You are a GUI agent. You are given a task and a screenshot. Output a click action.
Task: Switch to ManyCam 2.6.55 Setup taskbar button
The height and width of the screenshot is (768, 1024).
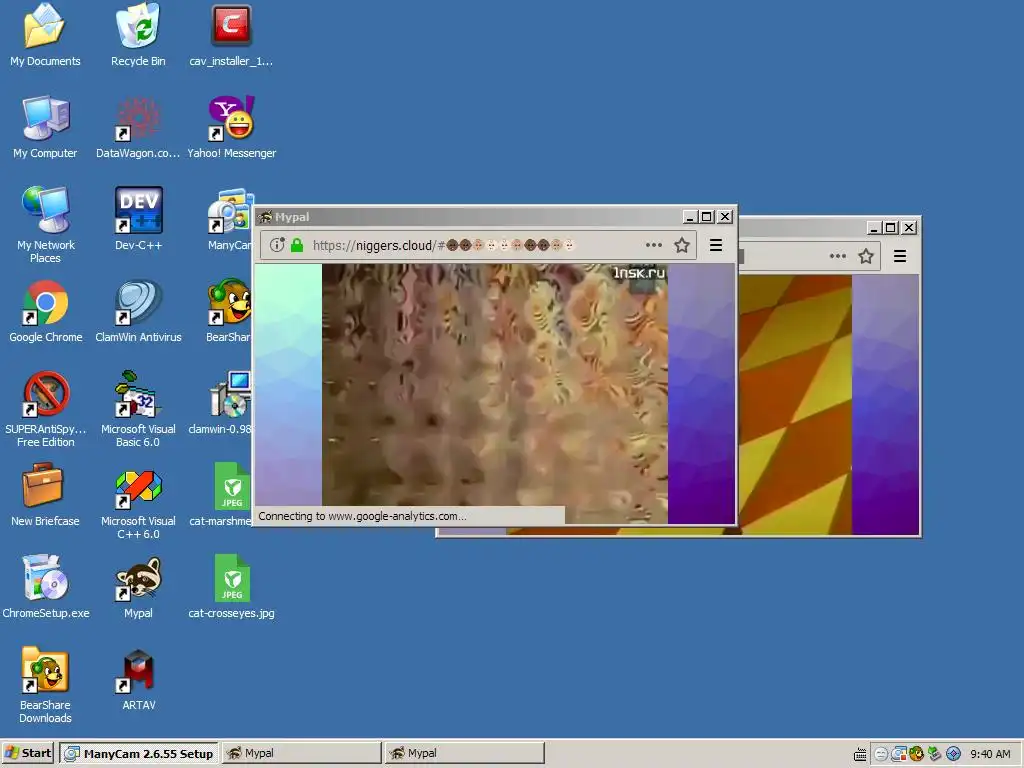(139, 753)
